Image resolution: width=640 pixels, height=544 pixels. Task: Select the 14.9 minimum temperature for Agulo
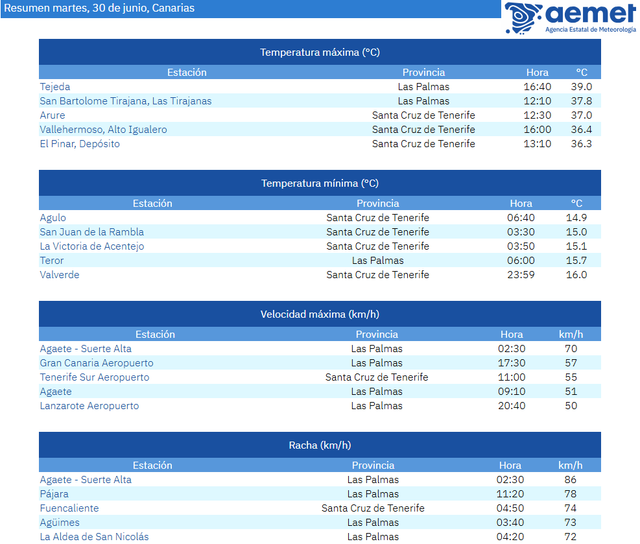click(x=576, y=218)
